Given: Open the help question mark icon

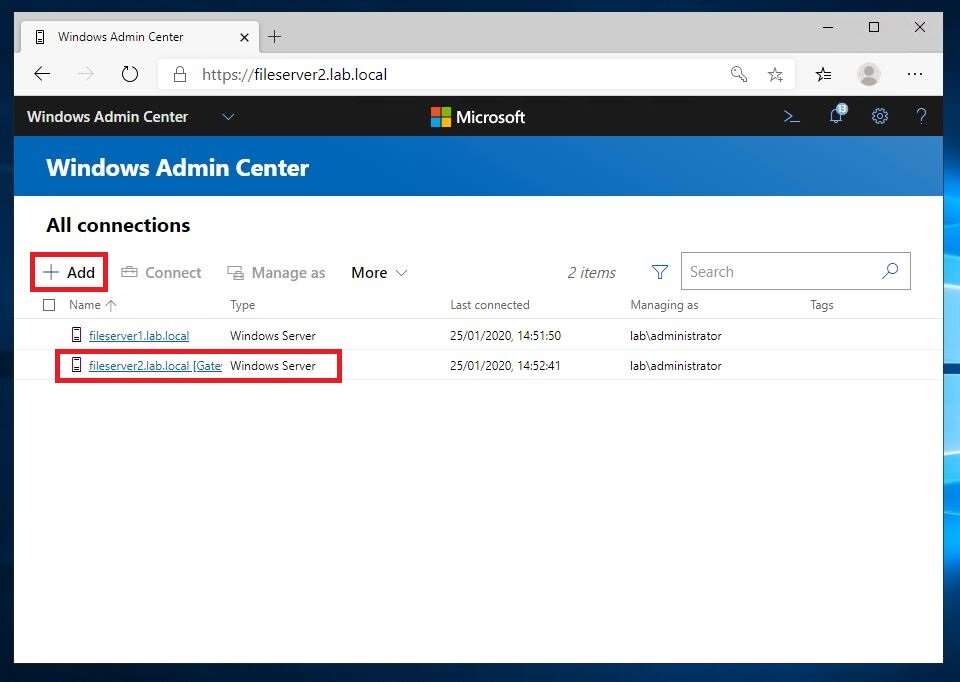Looking at the screenshot, I should (x=921, y=116).
